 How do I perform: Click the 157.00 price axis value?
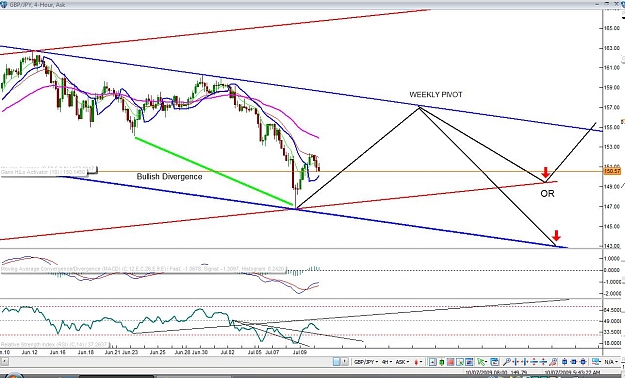pos(613,107)
